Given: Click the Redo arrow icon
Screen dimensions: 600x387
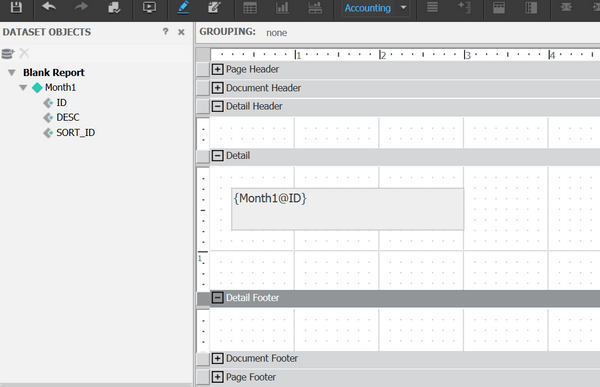Looking at the screenshot, I should tap(81, 7).
